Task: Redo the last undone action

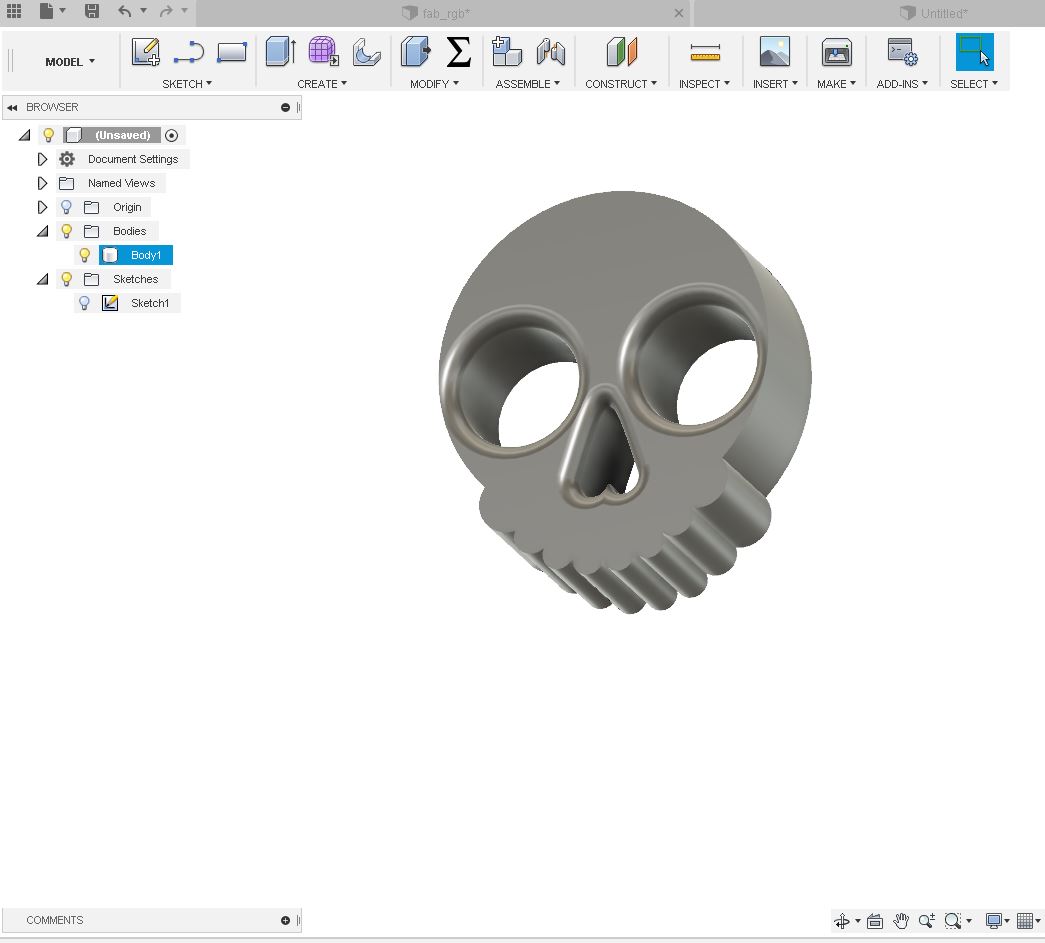Action: 166,11
